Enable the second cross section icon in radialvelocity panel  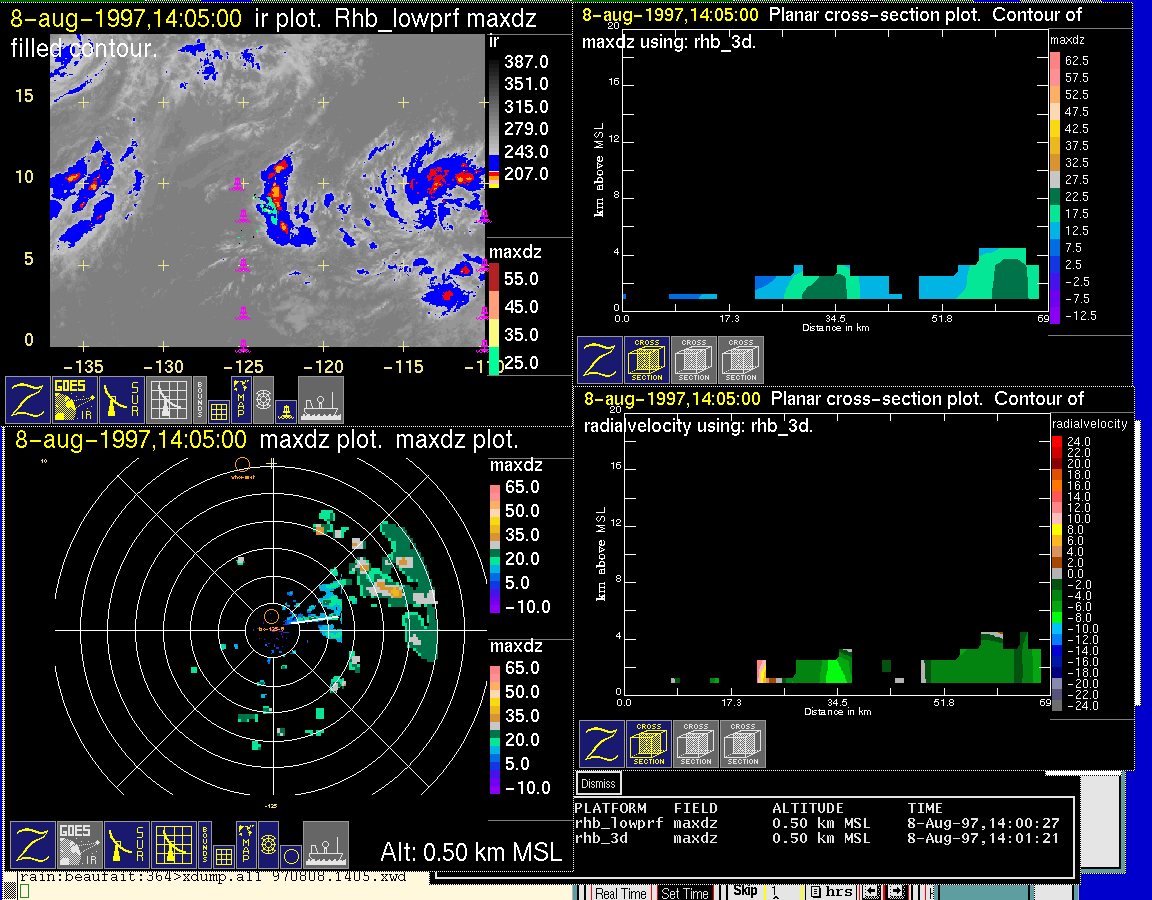click(x=695, y=744)
